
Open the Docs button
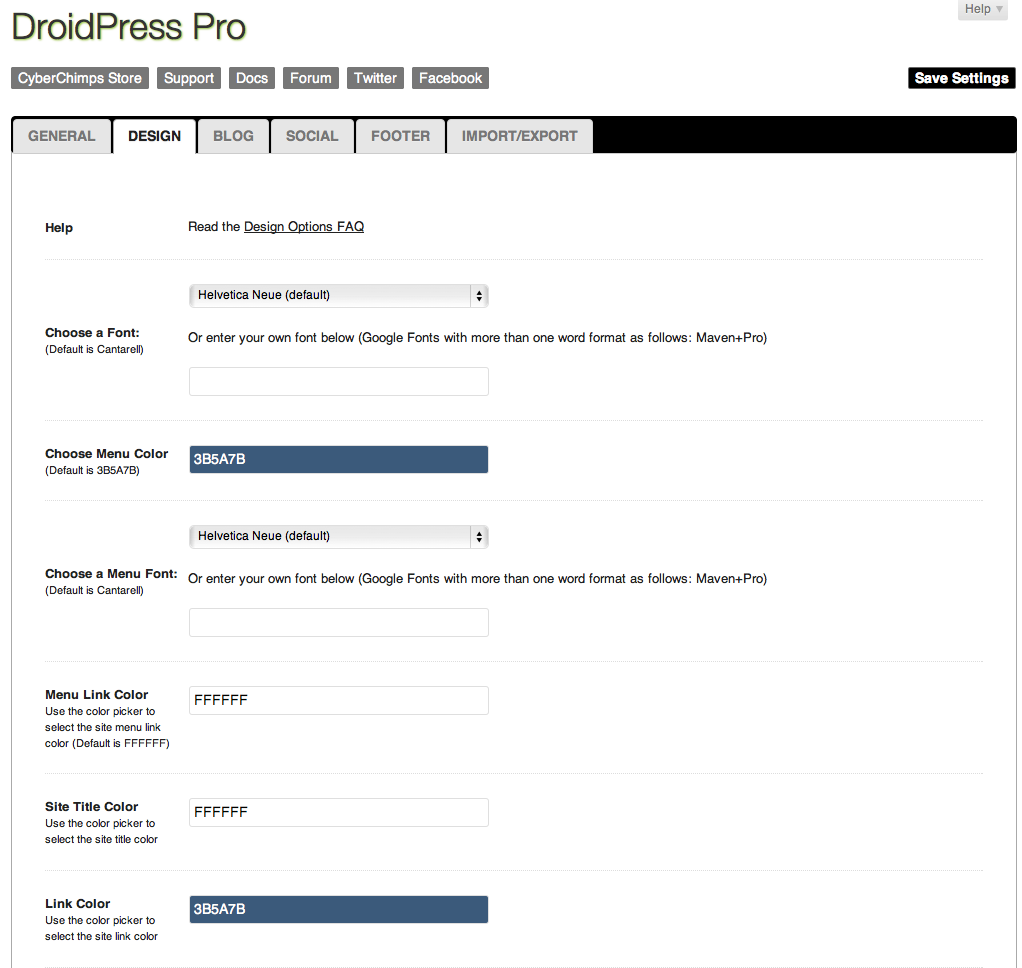252,78
